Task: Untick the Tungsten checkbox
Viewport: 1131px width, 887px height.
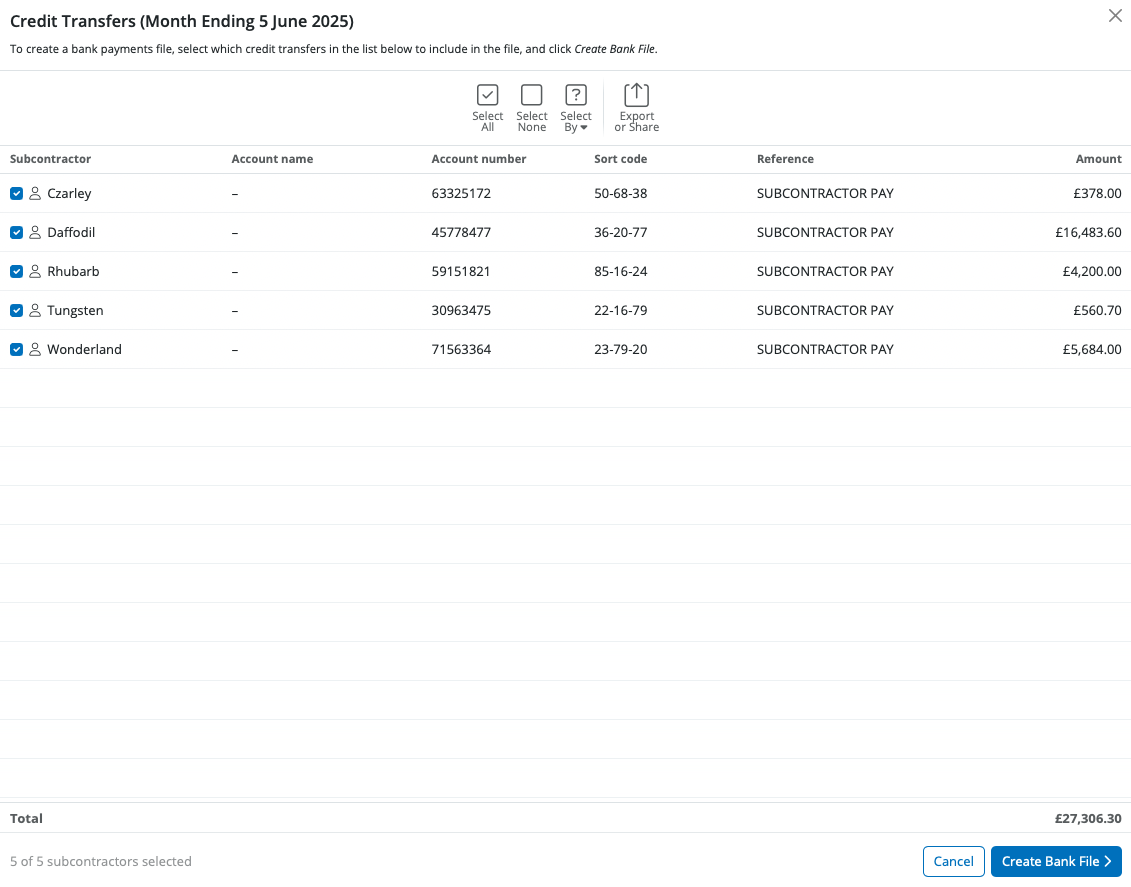Action: click(x=16, y=310)
